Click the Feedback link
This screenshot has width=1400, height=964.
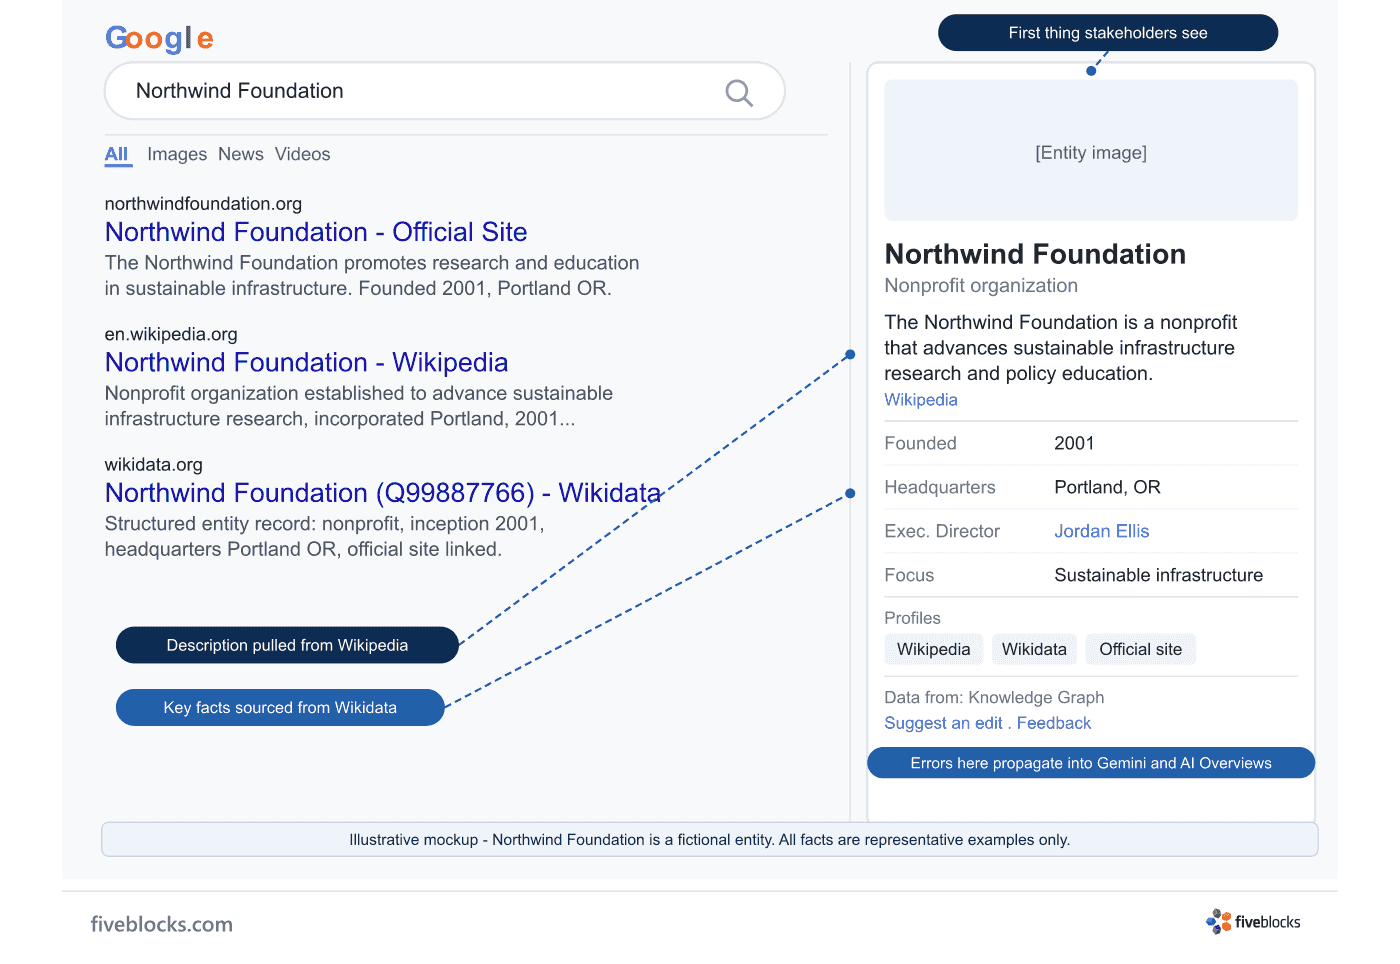(1054, 723)
